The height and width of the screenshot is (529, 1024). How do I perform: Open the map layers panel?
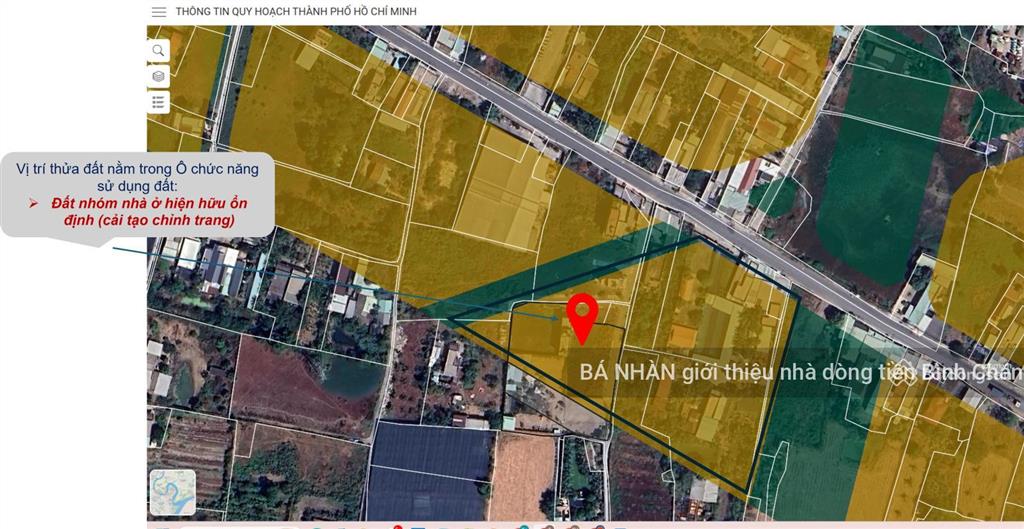158,76
